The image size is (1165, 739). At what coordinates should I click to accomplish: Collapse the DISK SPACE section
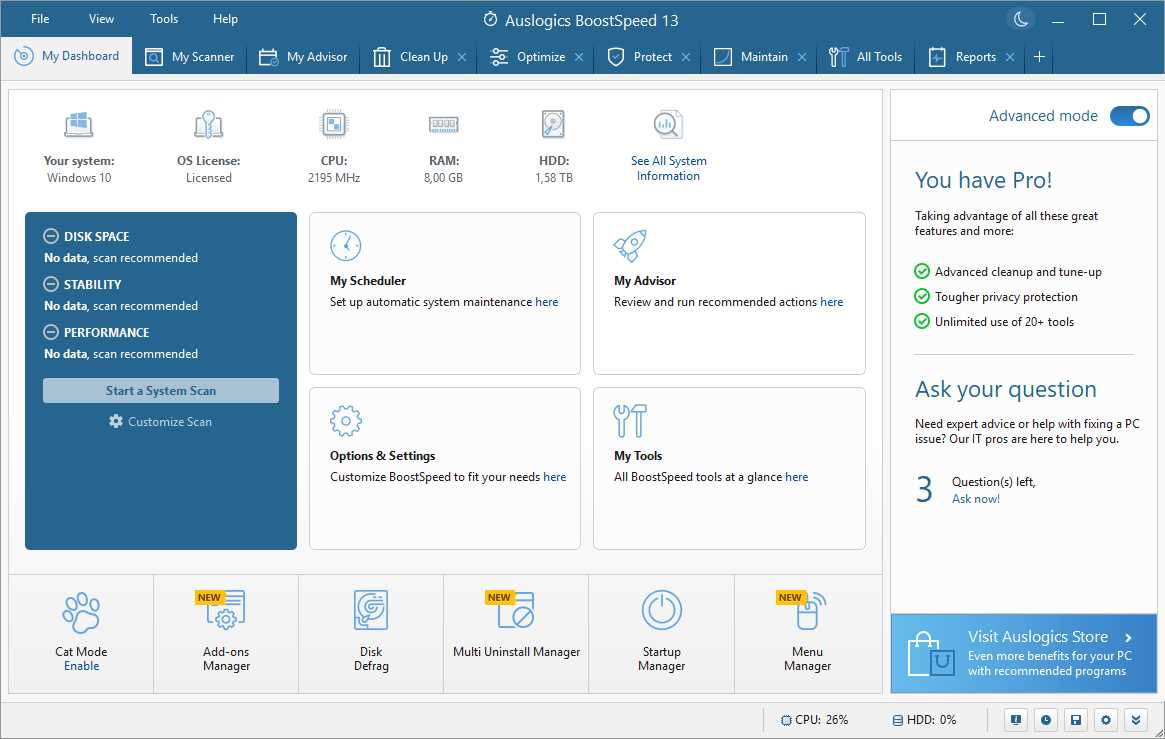click(x=51, y=236)
